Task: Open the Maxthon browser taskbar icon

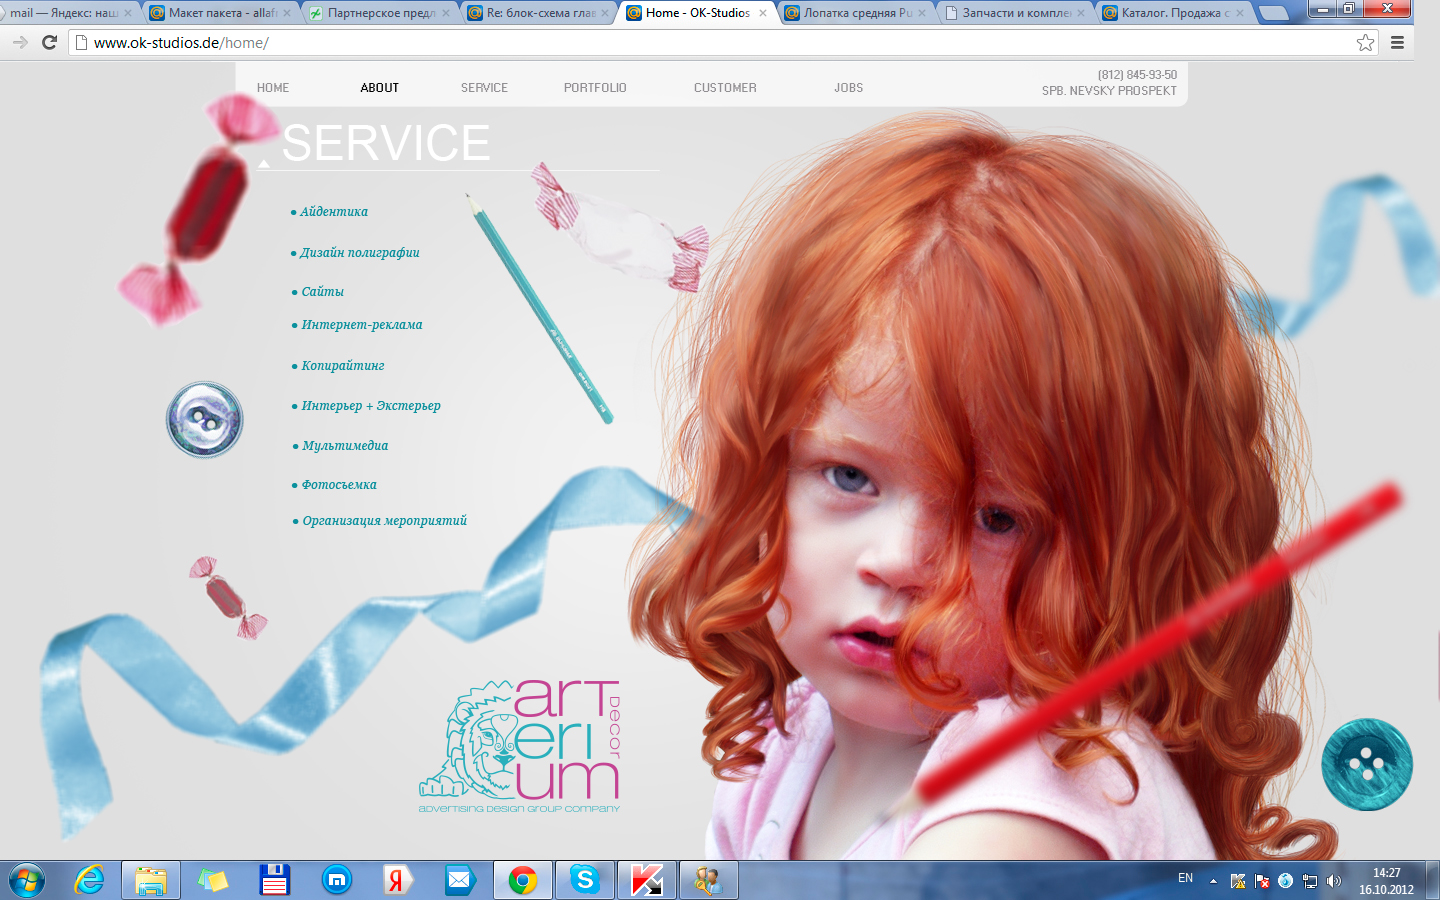Action: click(337, 880)
